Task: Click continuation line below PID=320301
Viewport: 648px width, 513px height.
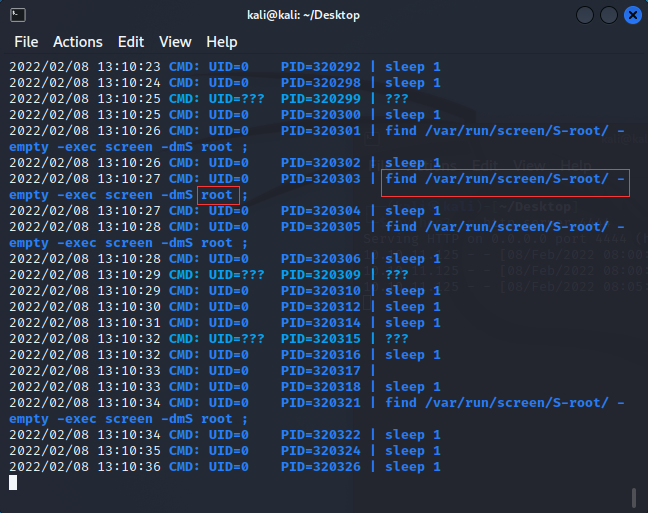Action: point(128,147)
